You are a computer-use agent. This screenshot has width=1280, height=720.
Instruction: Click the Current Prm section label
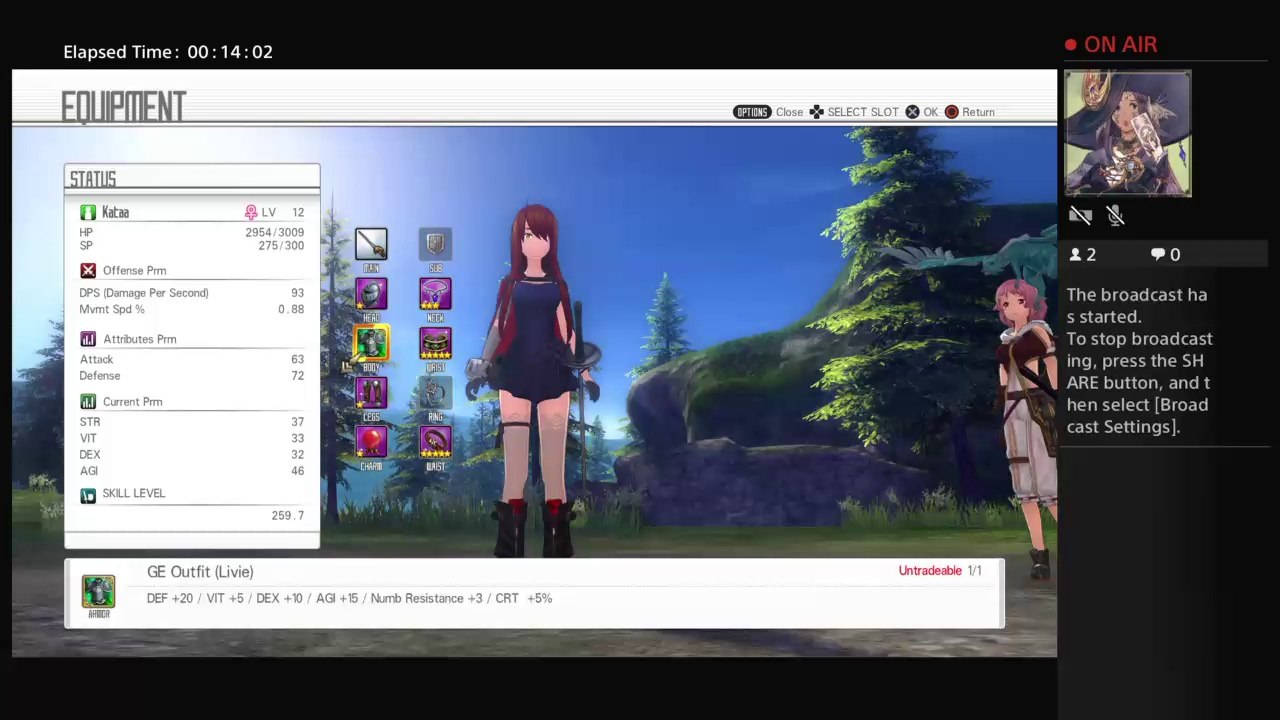tap(132, 402)
